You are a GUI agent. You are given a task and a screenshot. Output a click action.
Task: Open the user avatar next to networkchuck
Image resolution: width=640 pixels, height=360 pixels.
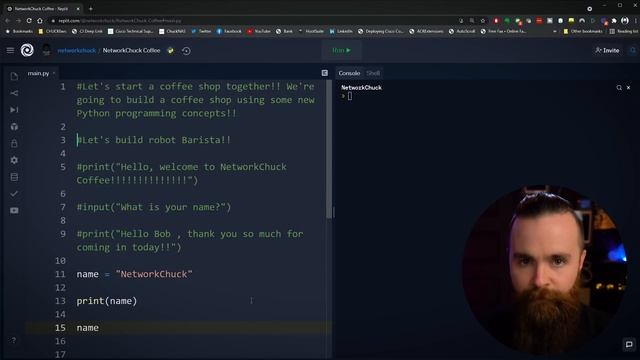click(x=46, y=50)
